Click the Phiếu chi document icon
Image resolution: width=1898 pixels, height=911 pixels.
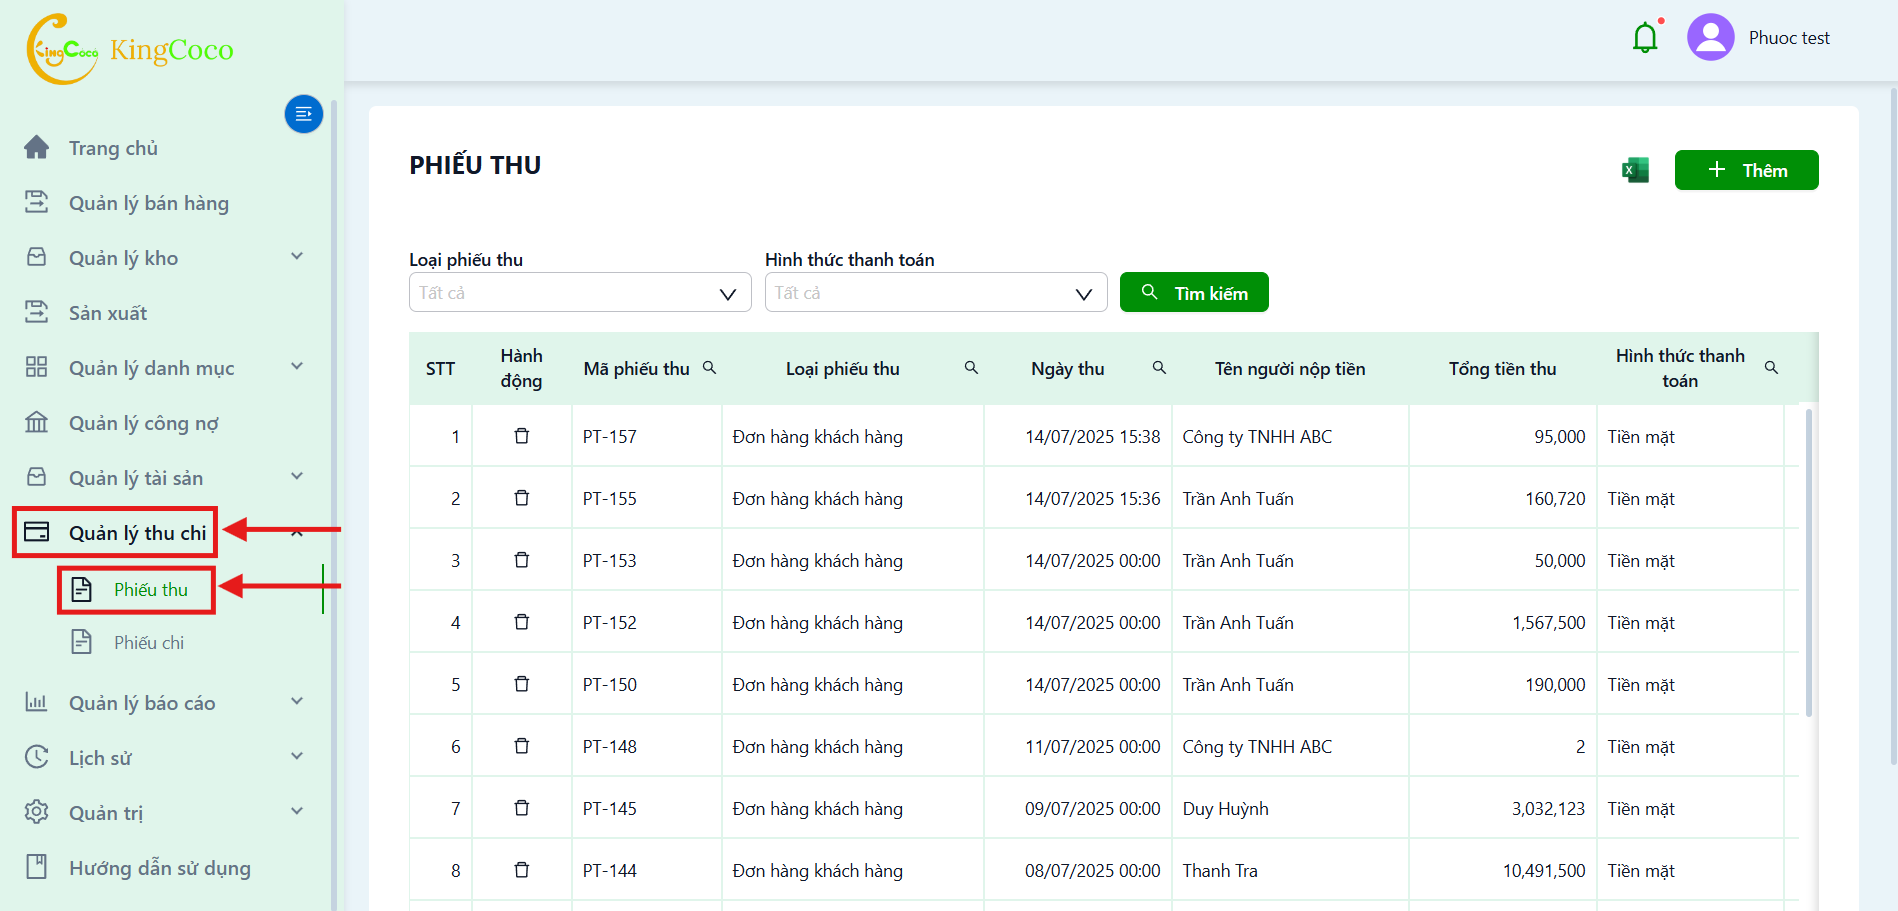coord(82,642)
